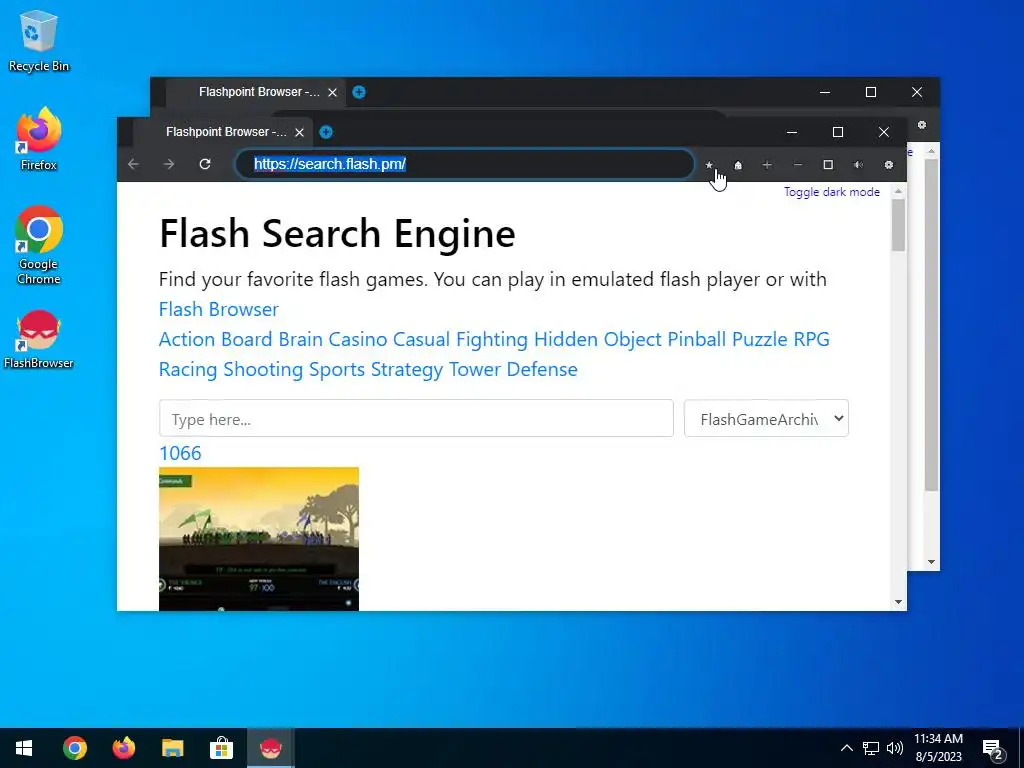Go to home page via house icon
The height and width of the screenshot is (768, 1024).
(x=738, y=165)
